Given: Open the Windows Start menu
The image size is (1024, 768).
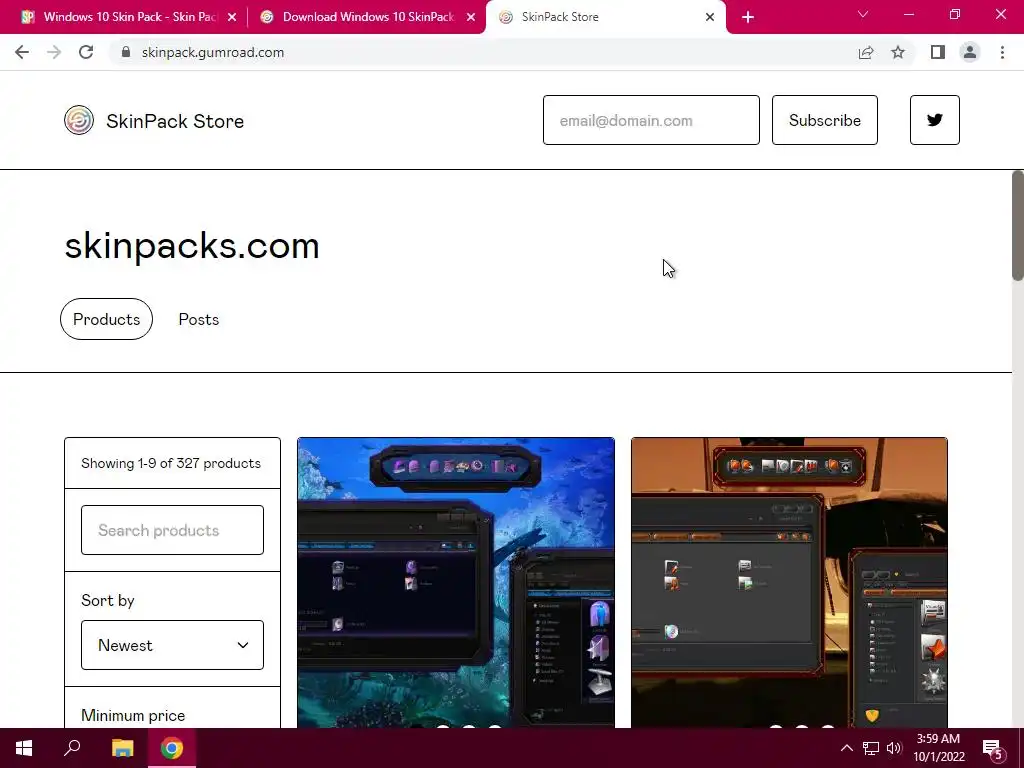Looking at the screenshot, I should click(24, 748).
